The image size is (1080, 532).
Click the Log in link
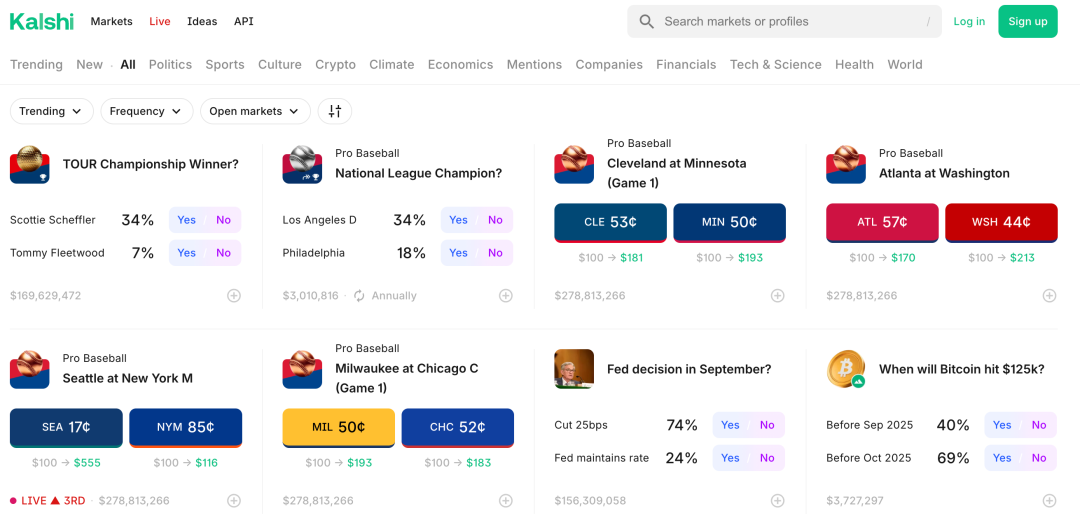(969, 21)
